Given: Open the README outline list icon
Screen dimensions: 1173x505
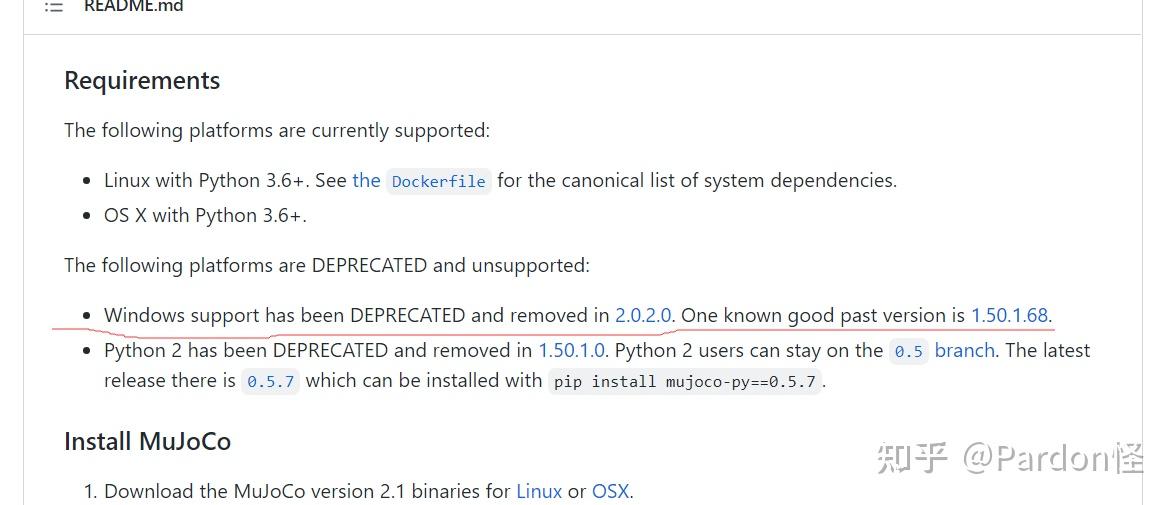Looking at the screenshot, I should [x=54, y=7].
